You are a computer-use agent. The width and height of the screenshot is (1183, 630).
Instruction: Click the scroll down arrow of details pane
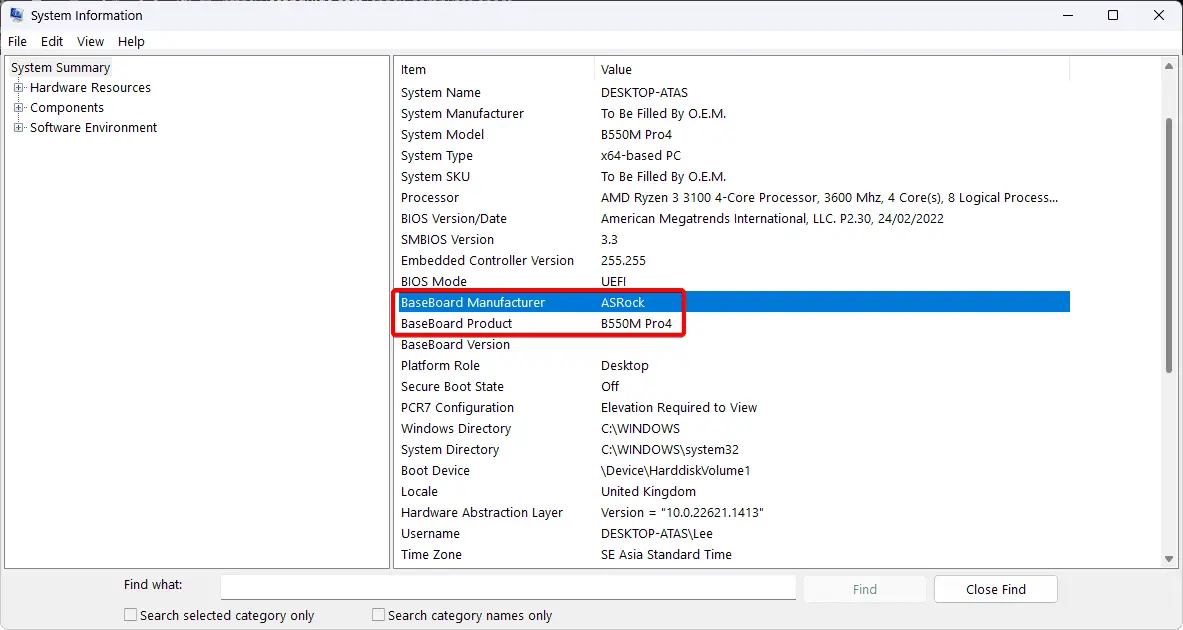(x=1169, y=559)
